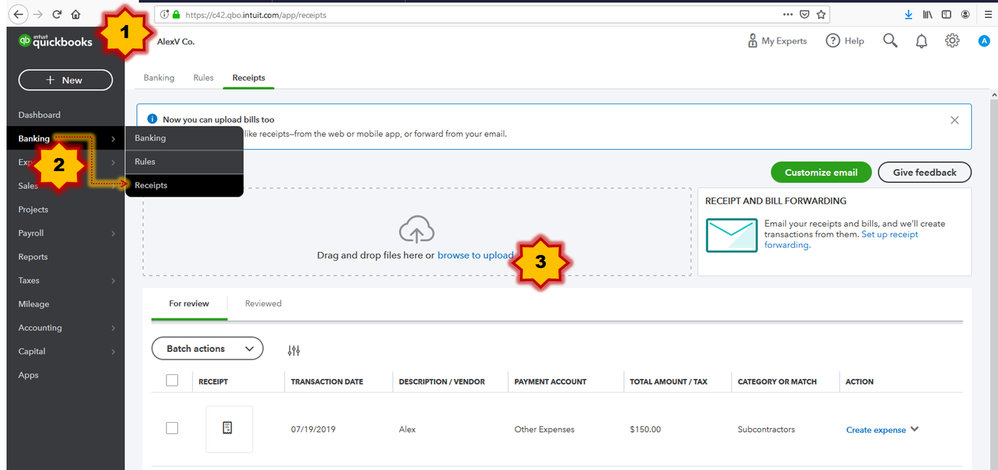The image size is (998, 470).
Task: Expand the Taxes sidebar chevron
Action: tap(113, 281)
